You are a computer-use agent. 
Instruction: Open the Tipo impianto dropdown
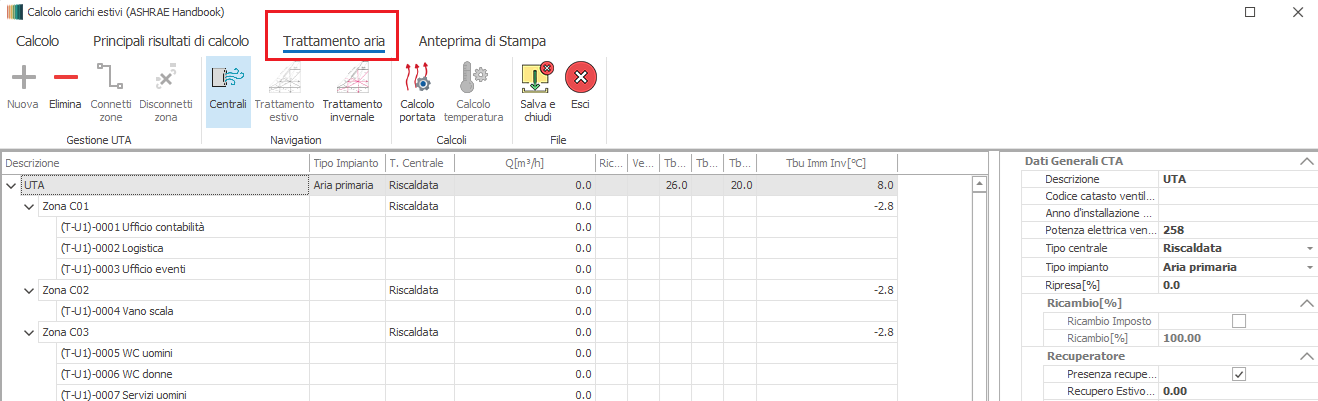point(1309,268)
